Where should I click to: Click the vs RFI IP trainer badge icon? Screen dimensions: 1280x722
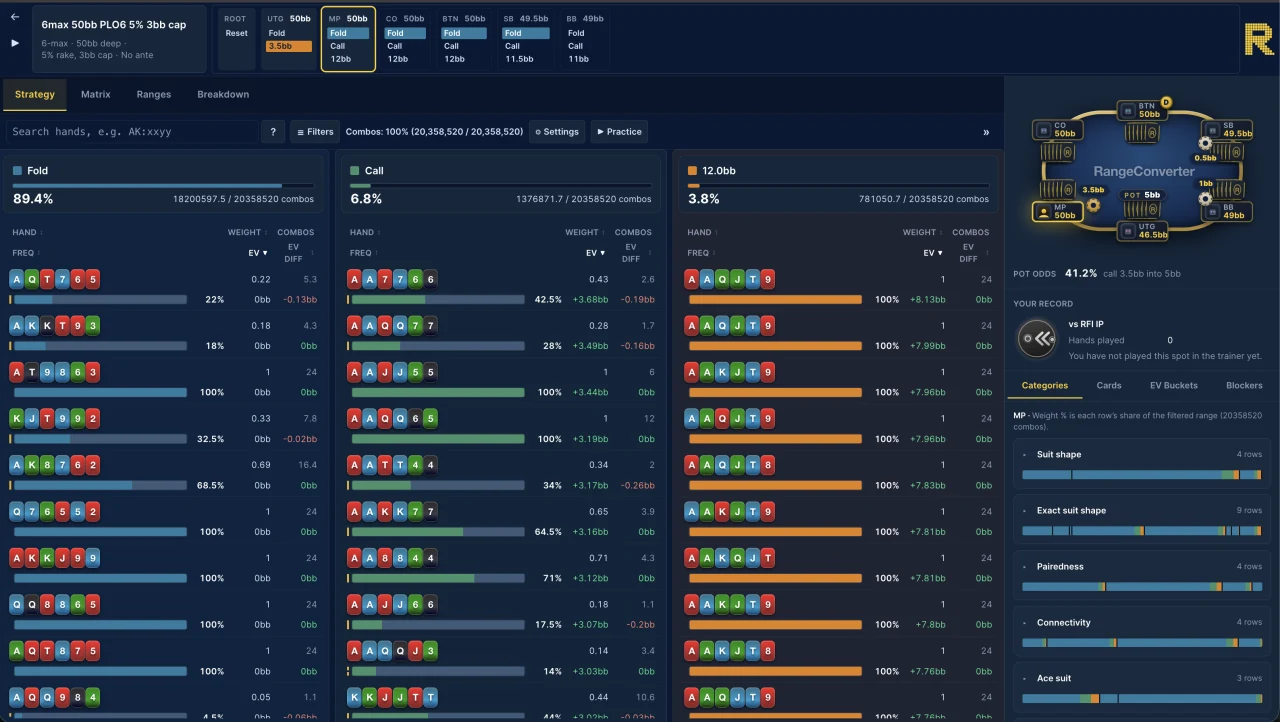point(1036,339)
